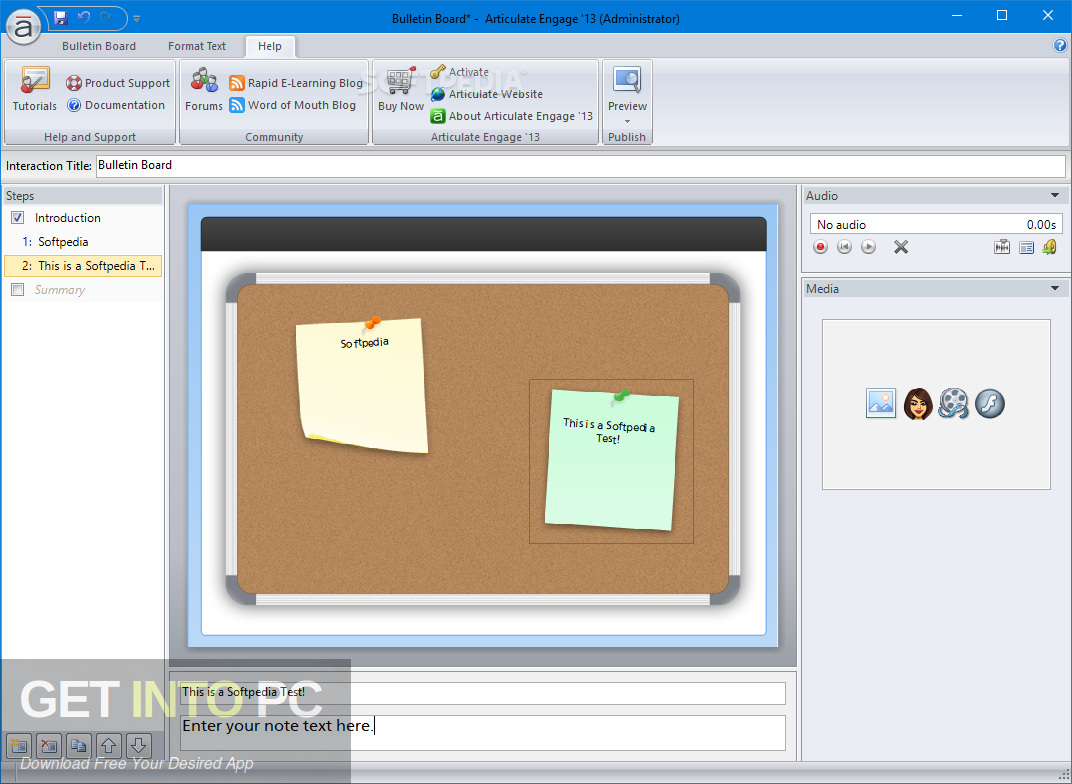
Task: Open the Forums community page
Action: [204, 89]
